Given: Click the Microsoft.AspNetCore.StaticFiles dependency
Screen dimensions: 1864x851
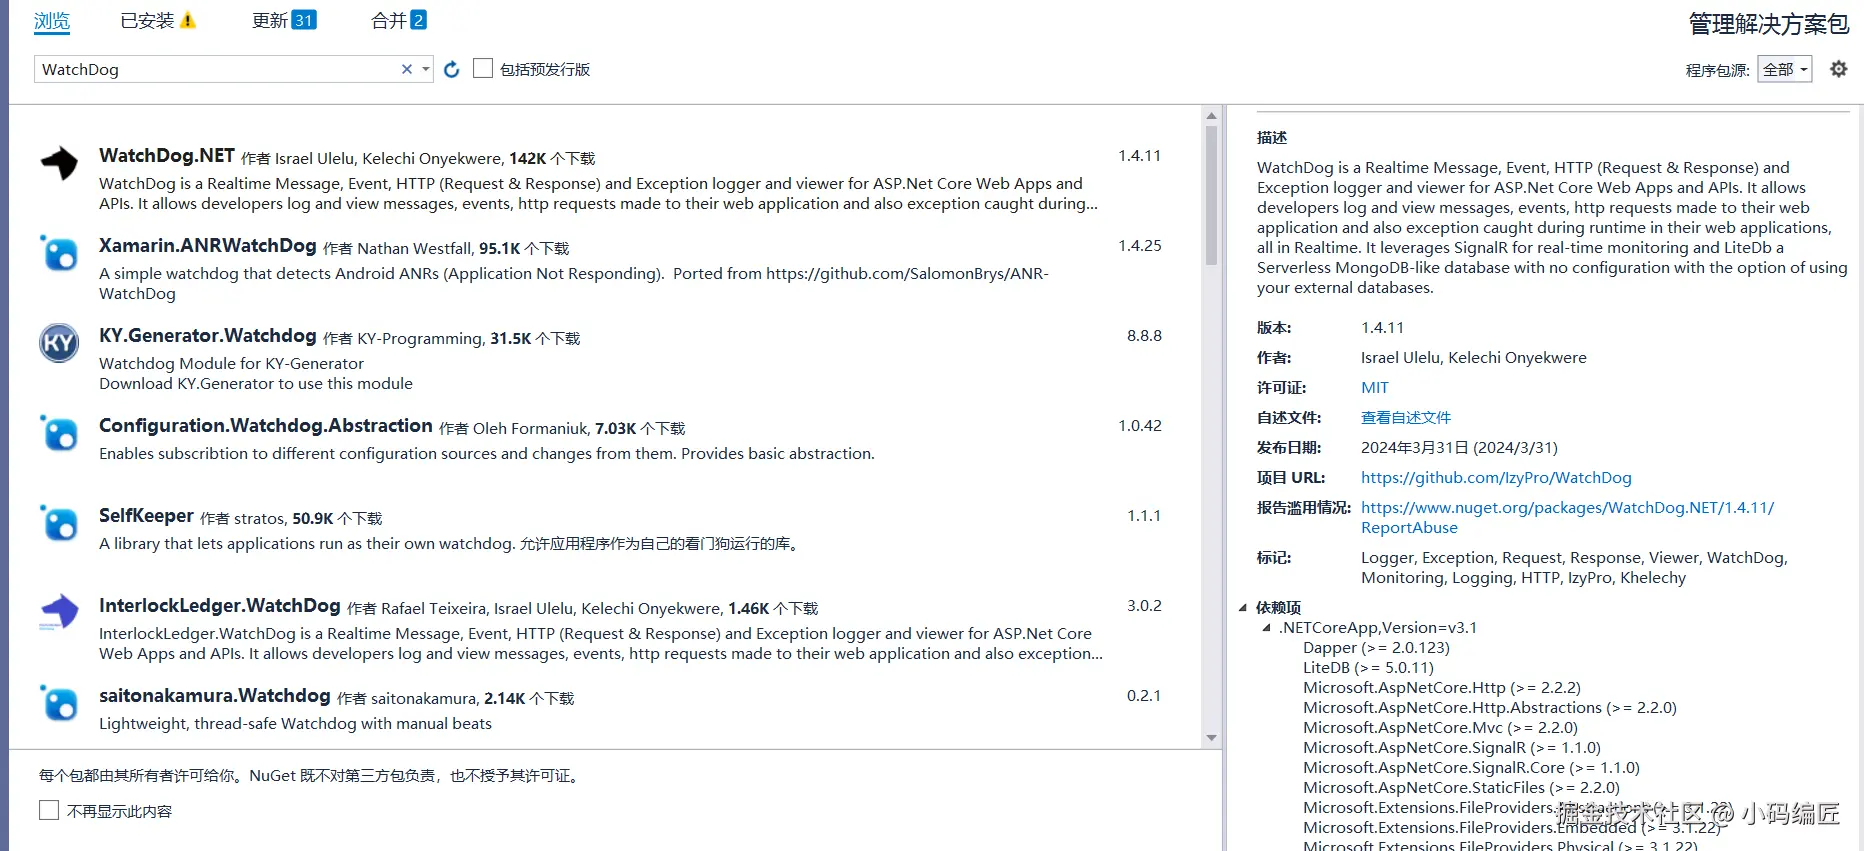Looking at the screenshot, I should (1461, 788).
